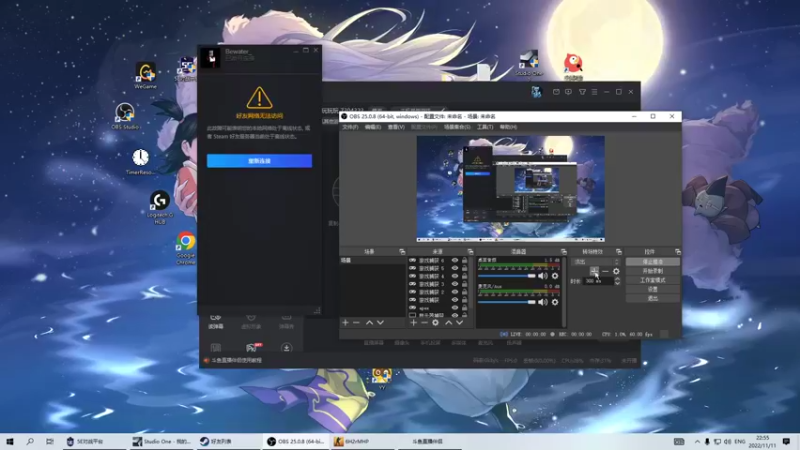The height and width of the screenshot is (450, 800).
Task: Toggle visibility of 游戏捕获 2 source
Action: pos(455,292)
